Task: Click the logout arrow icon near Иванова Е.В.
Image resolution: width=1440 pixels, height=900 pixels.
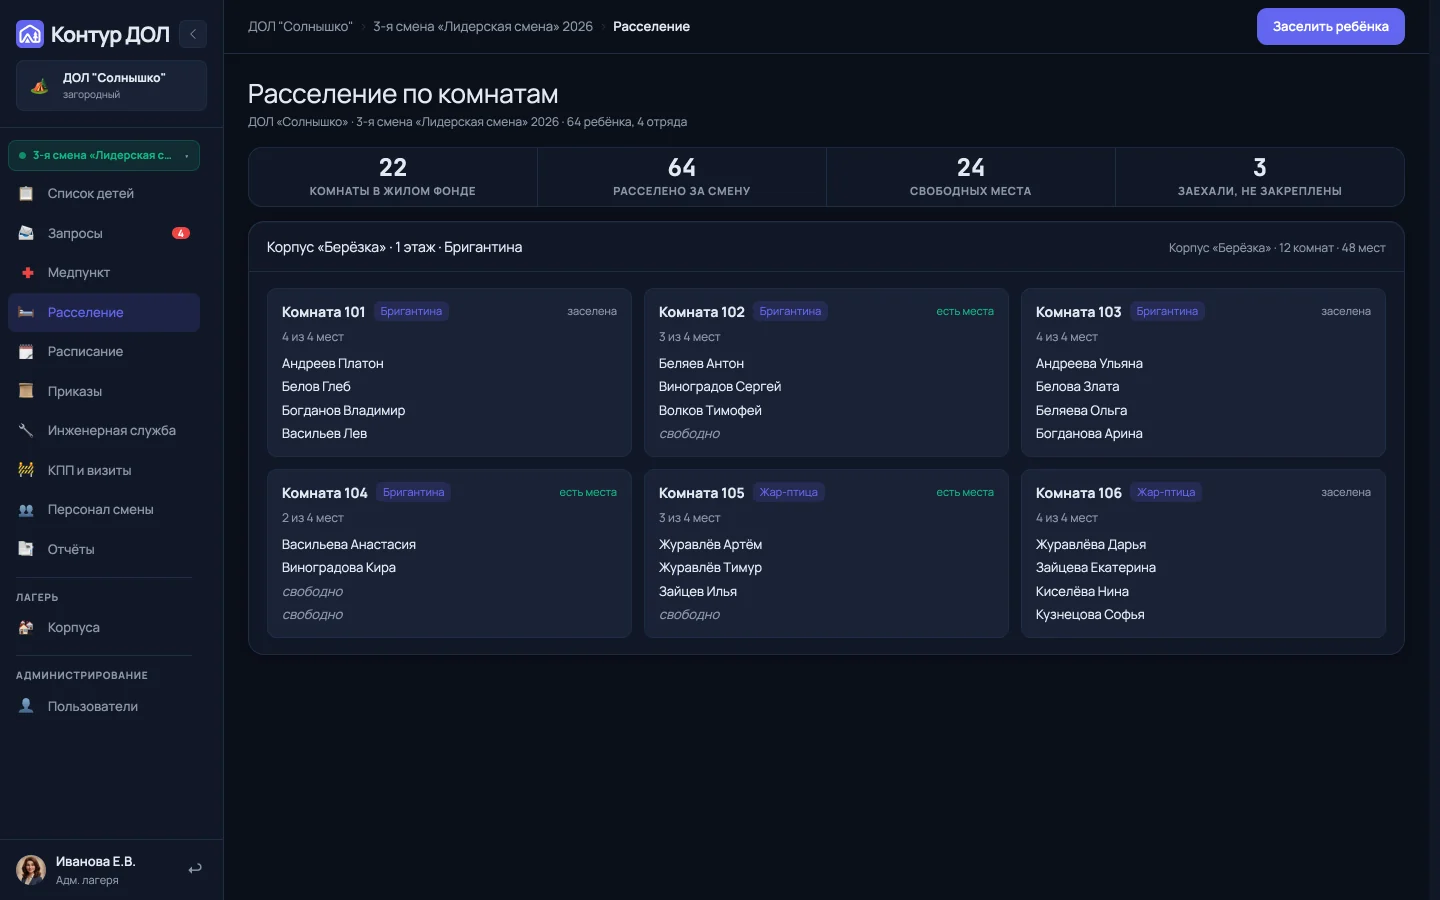Action: point(195,869)
